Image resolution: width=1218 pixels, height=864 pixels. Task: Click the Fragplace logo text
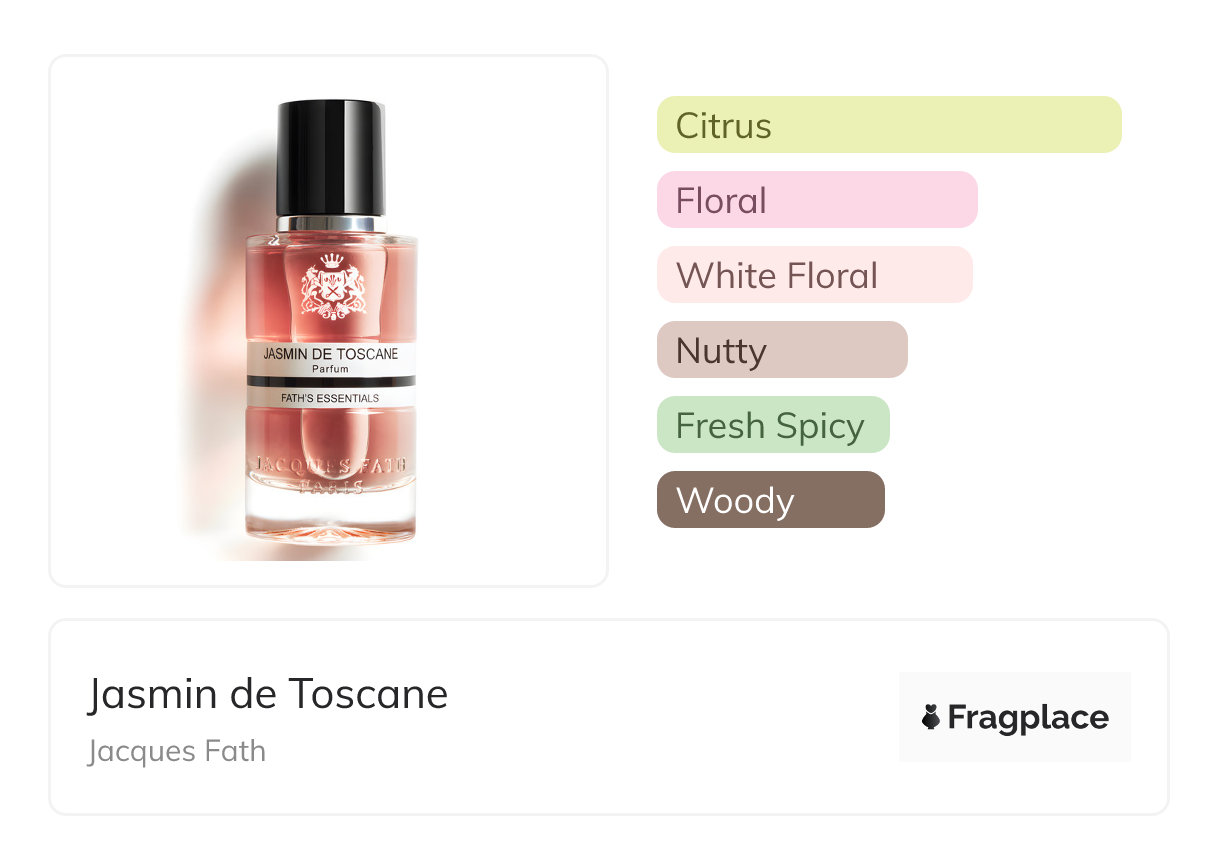(1028, 717)
